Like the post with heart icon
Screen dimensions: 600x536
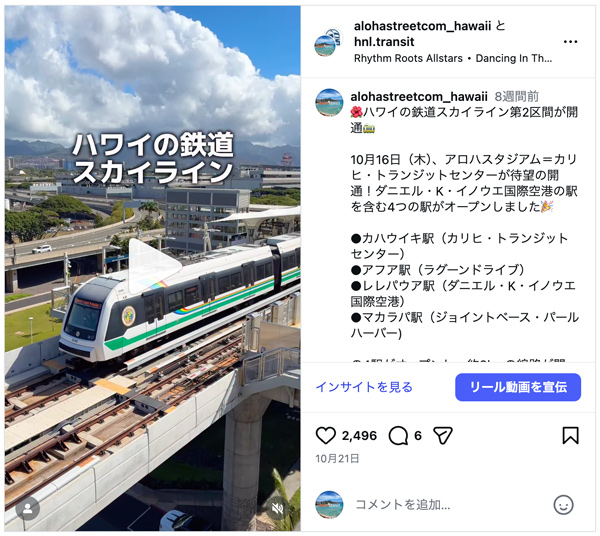326,435
